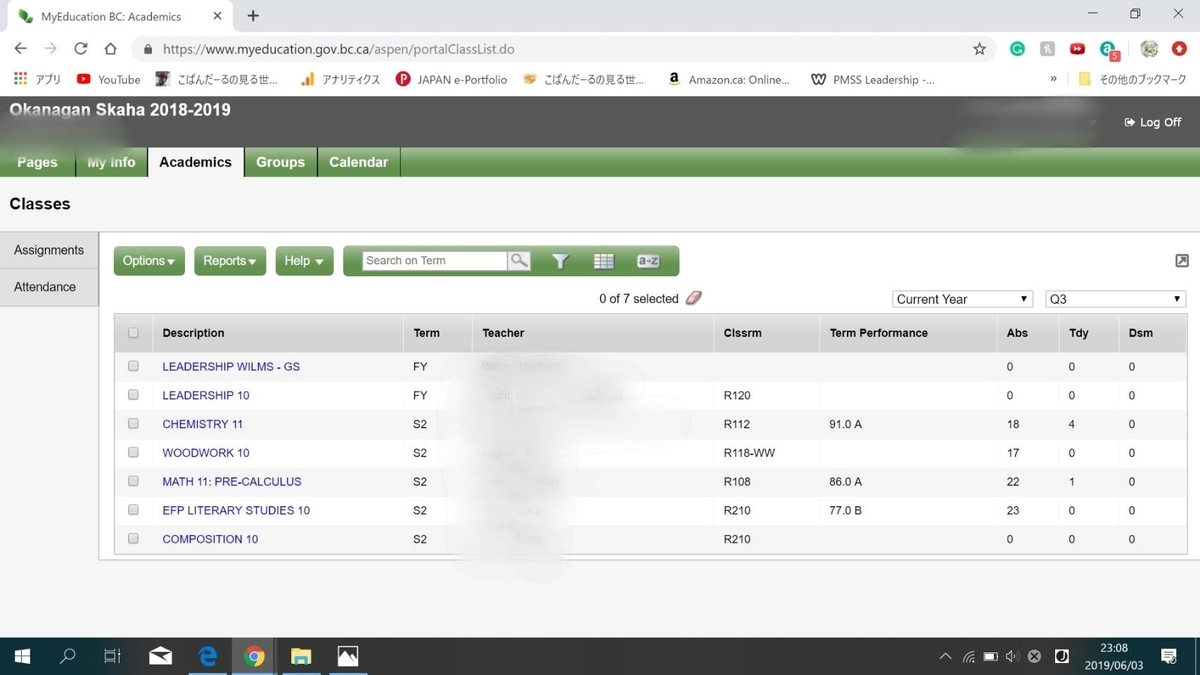Open the WOODWORK 10 class link
Screen dimensions: 1200x675
[x=206, y=453]
